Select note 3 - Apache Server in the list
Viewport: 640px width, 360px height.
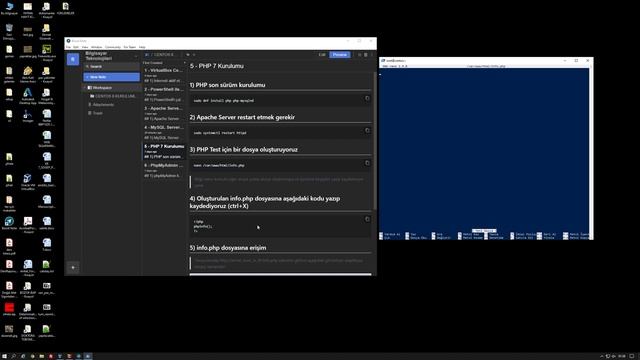tap(163, 113)
